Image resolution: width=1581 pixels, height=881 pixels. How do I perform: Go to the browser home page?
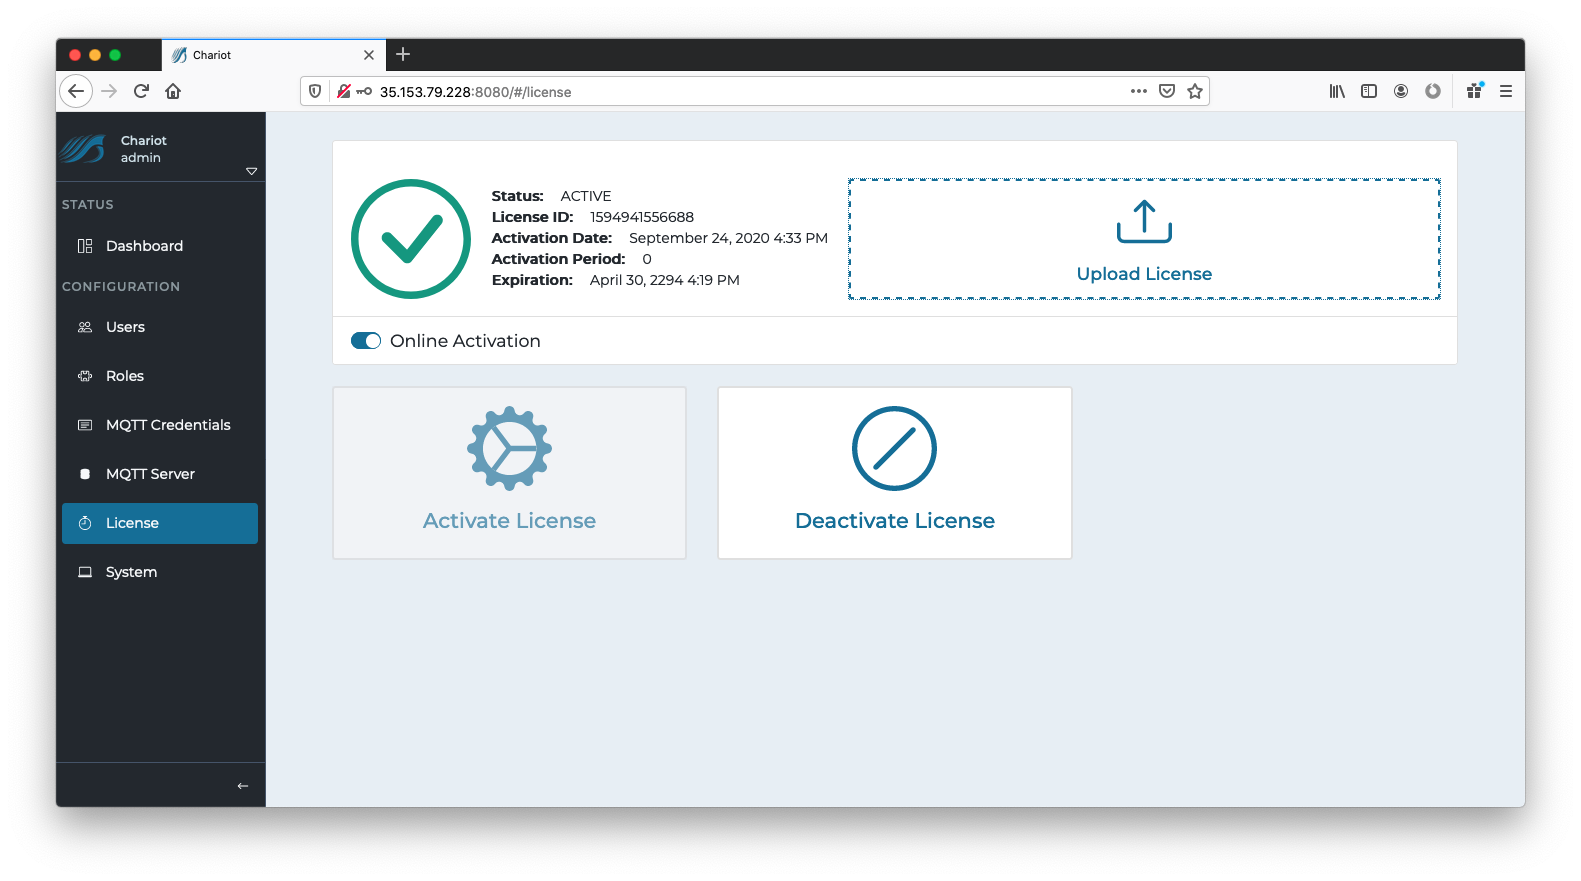pos(173,91)
